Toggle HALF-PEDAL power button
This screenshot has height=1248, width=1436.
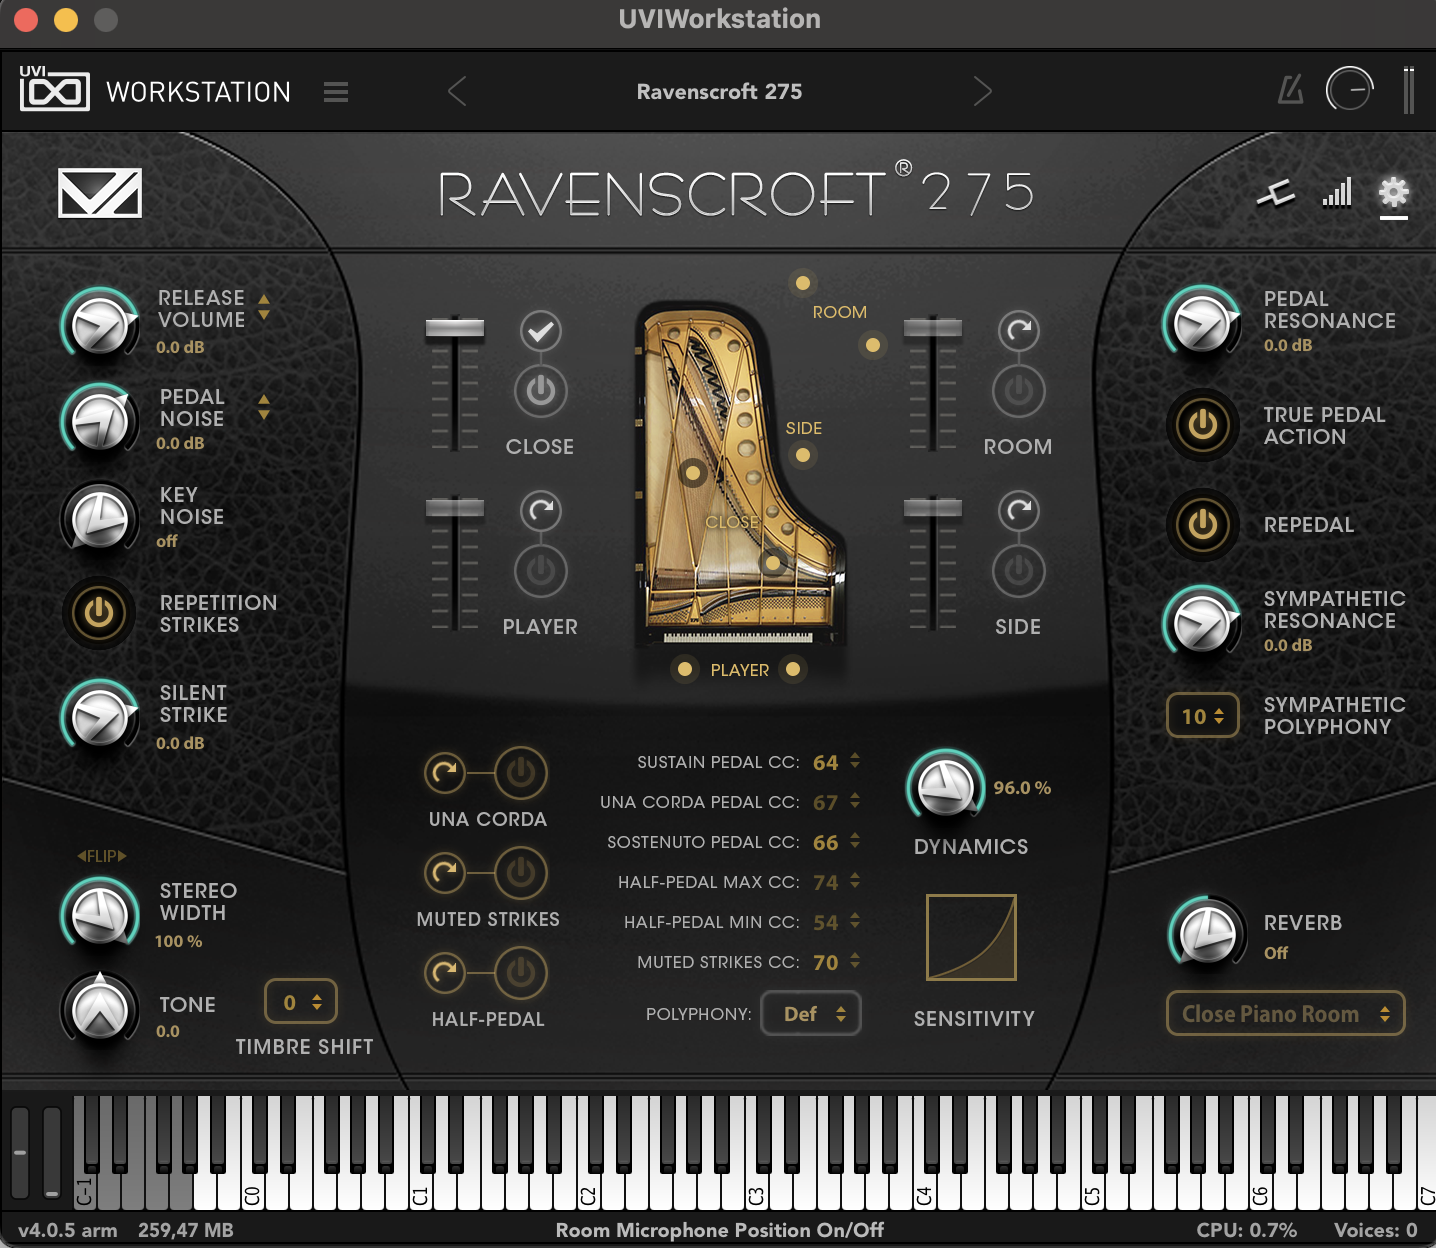tap(521, 972)
